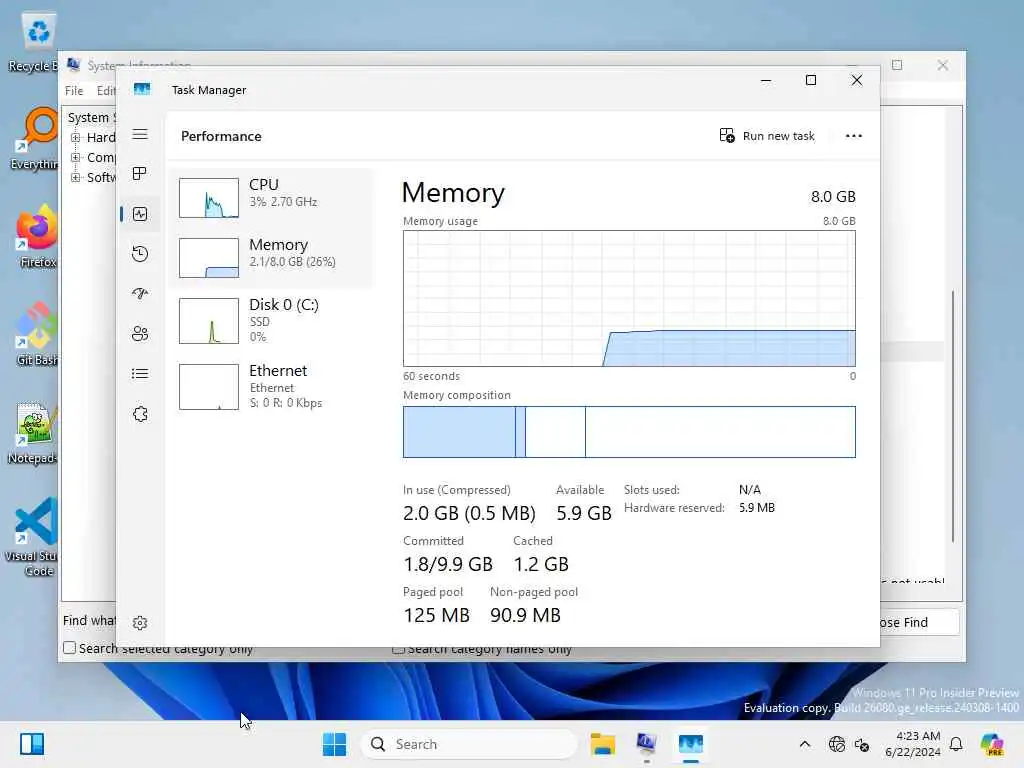Click the taskbar Search box
Image resolution: width=1024 pixels, height=768 pixels.
[x=469, y=744]
